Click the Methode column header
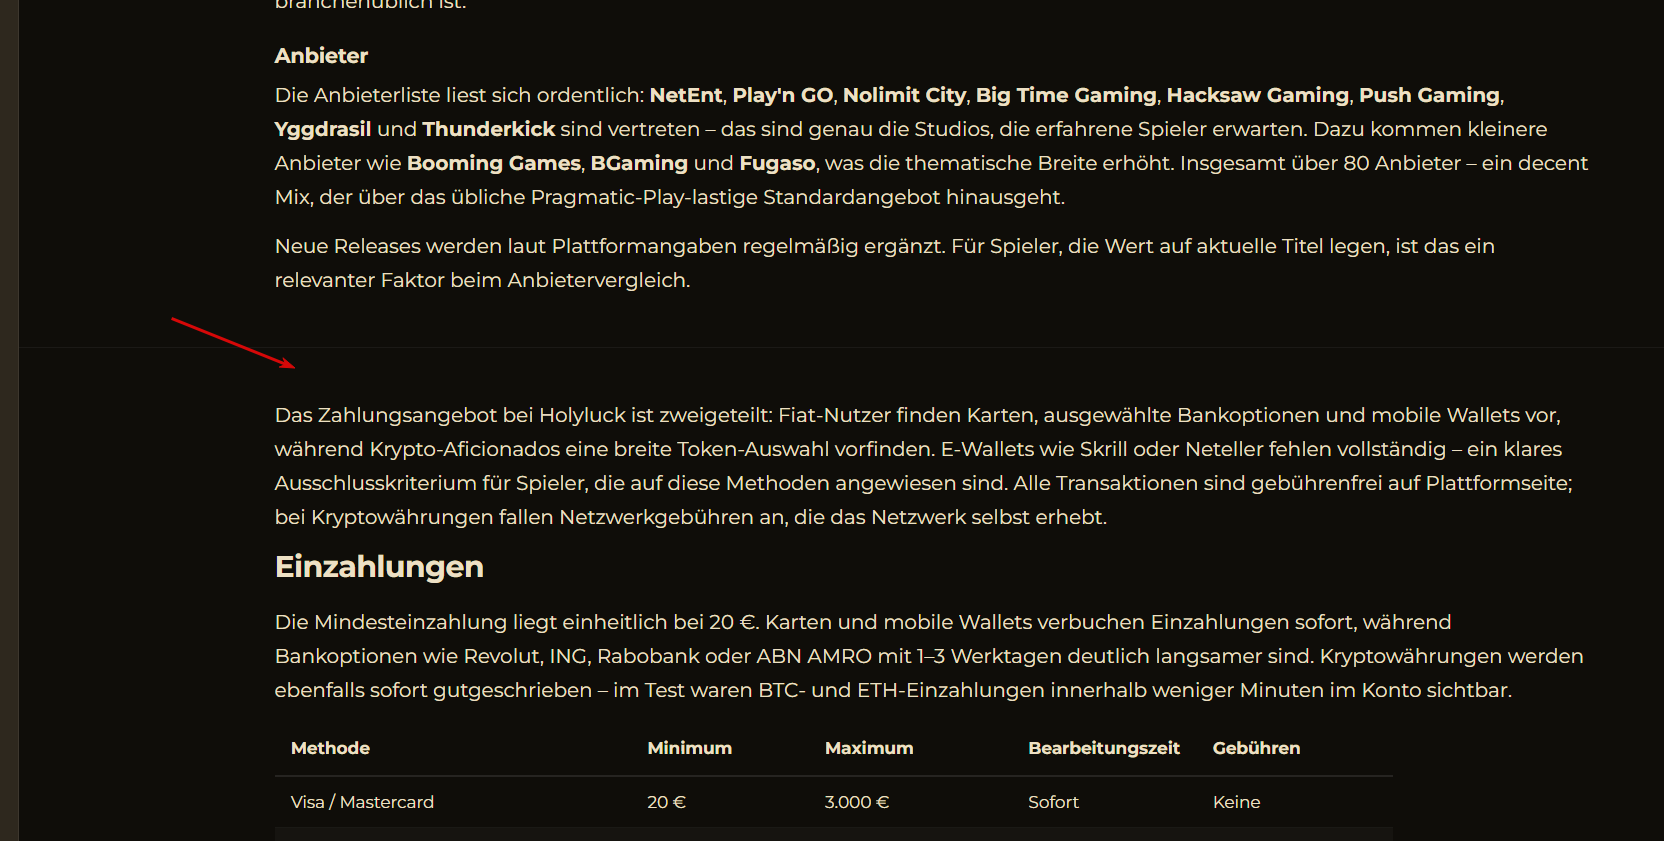Image resolution: width=1664 pixels, height=841 pixels. click(x=330, y=748)
